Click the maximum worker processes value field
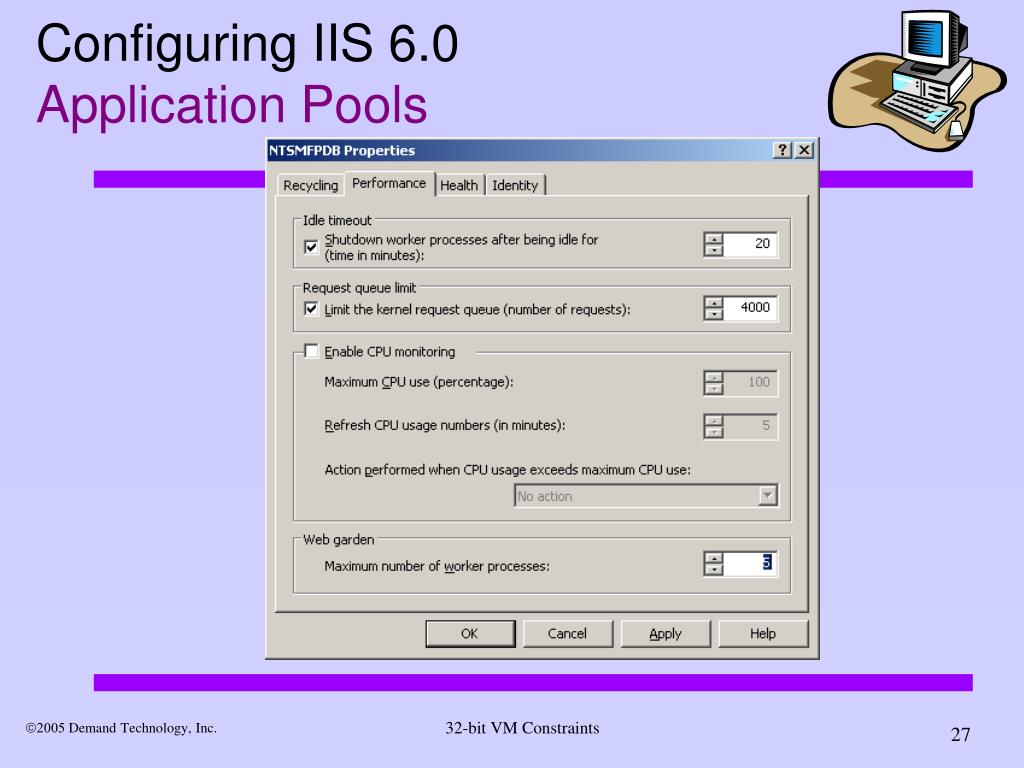The height and width of the screenshot is (768, 1024). point(750,564)
